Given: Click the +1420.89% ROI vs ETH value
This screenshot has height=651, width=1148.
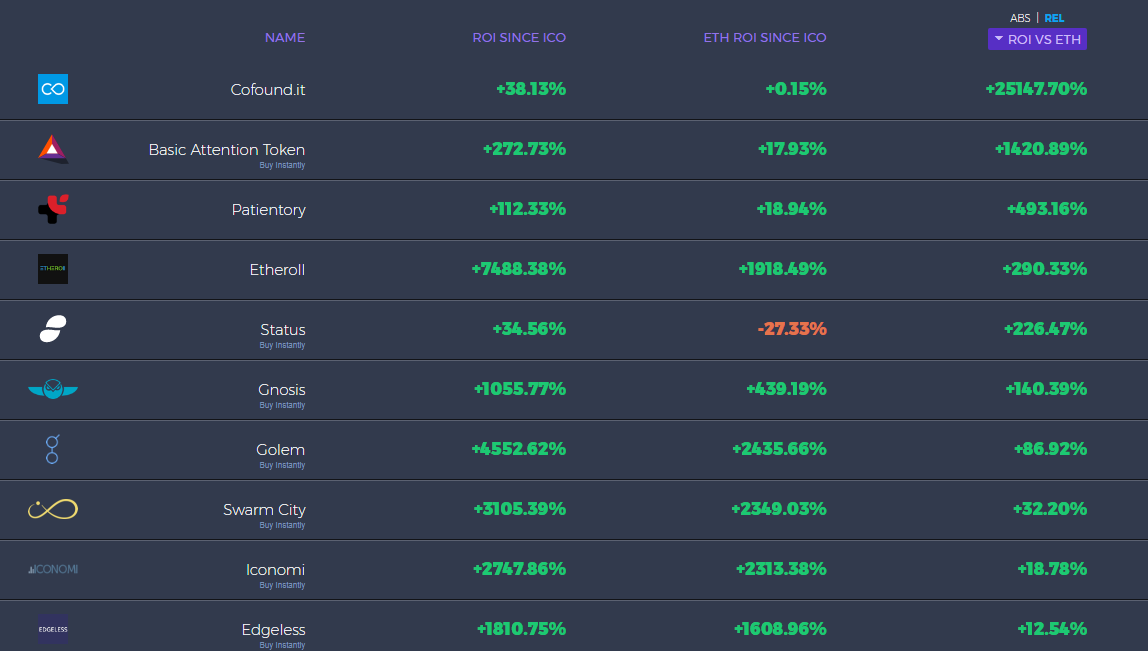Looking at the screenshot, I should 1041,149.
